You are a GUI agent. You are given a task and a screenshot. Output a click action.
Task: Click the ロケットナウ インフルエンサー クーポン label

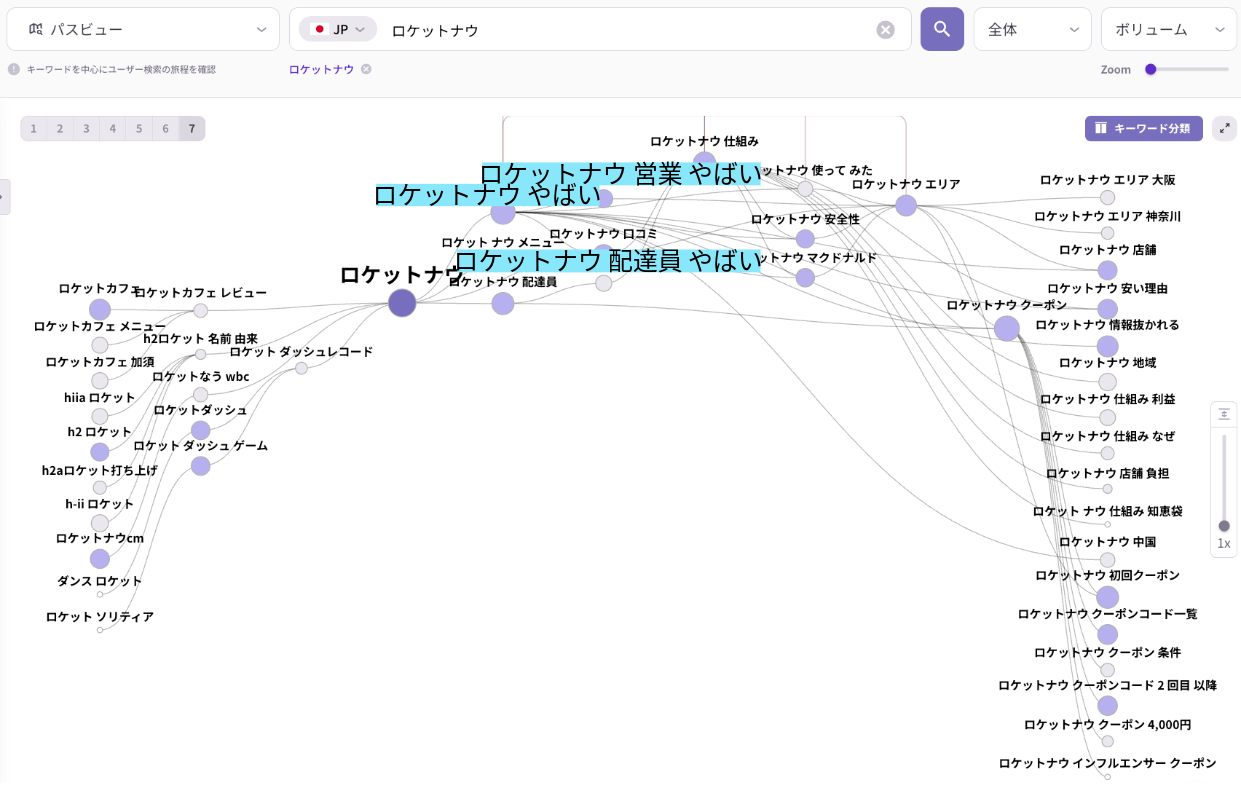[x=1107, y=763]
